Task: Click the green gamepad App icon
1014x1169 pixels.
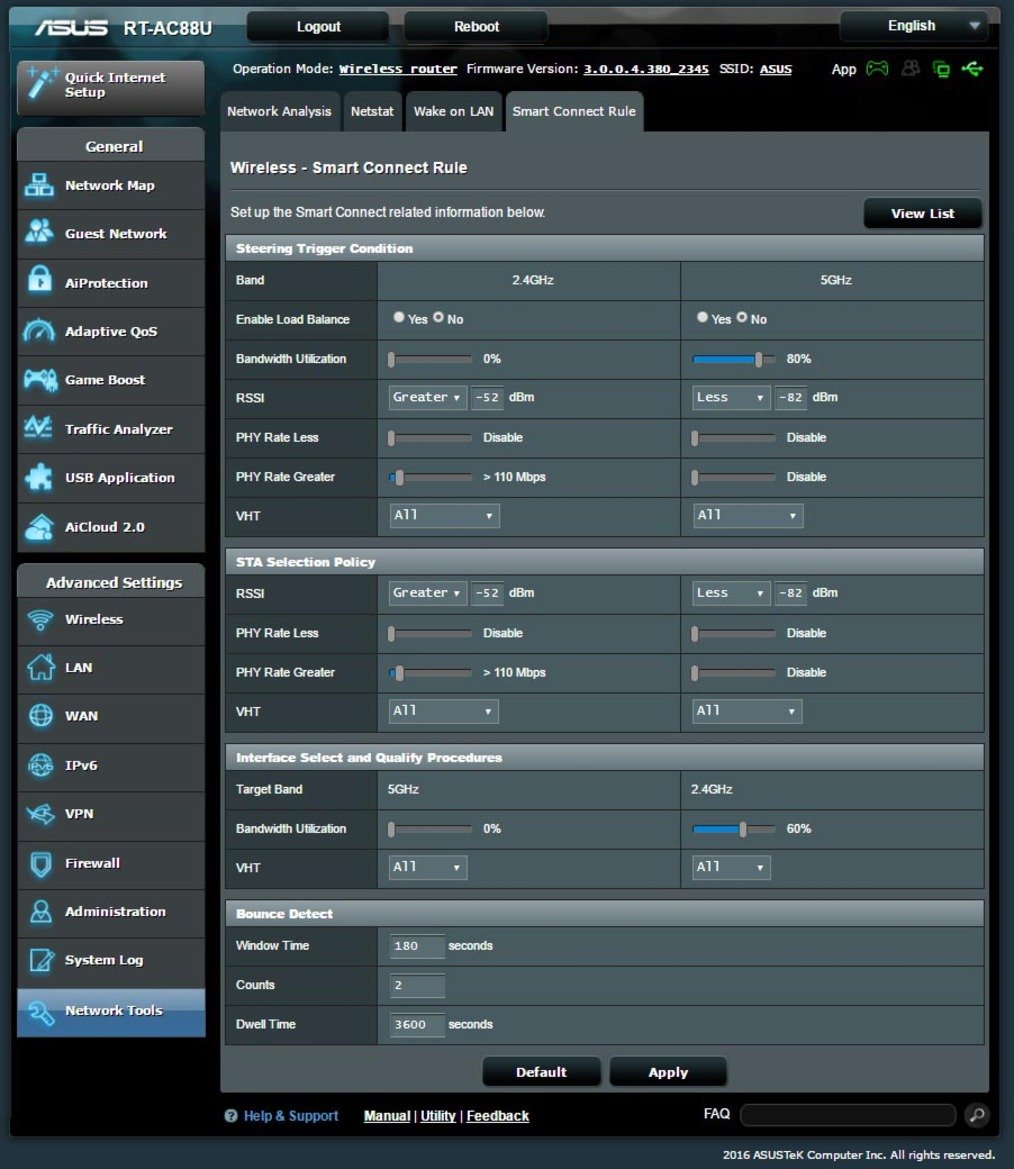Action: point(877,69)
